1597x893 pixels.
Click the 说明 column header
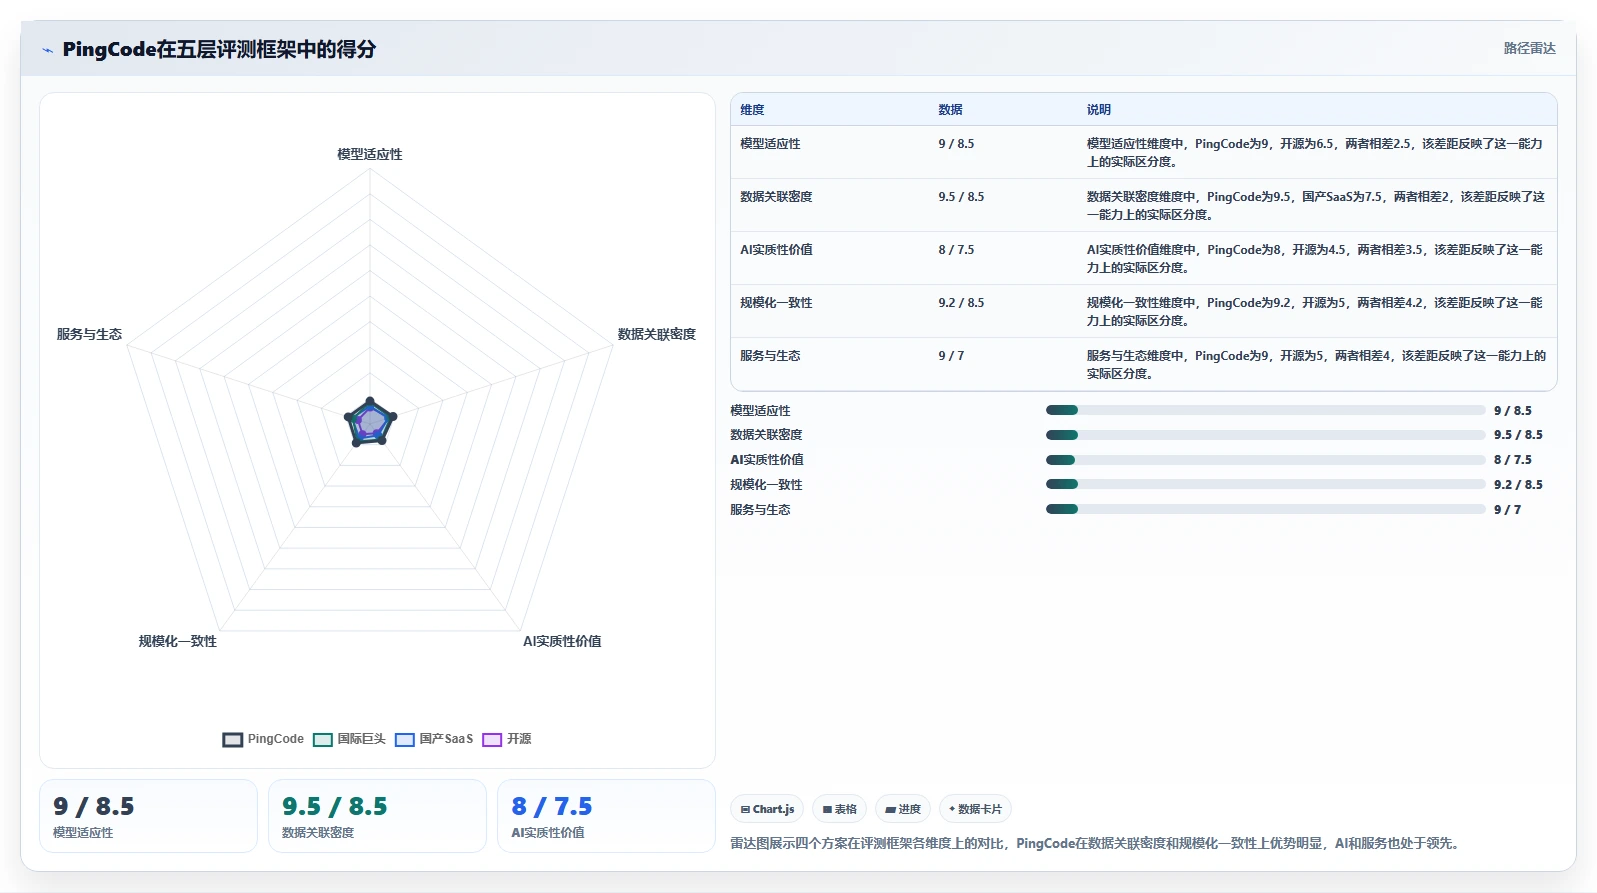point(1099,110)
